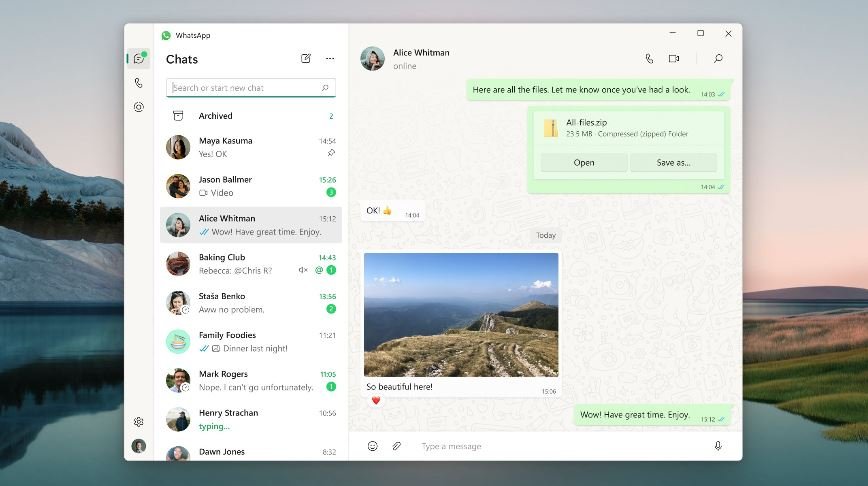Screen dimensions: 868x486
Task: Click the "So beautiful here!" caption
Action: click(x=399, y=387)
